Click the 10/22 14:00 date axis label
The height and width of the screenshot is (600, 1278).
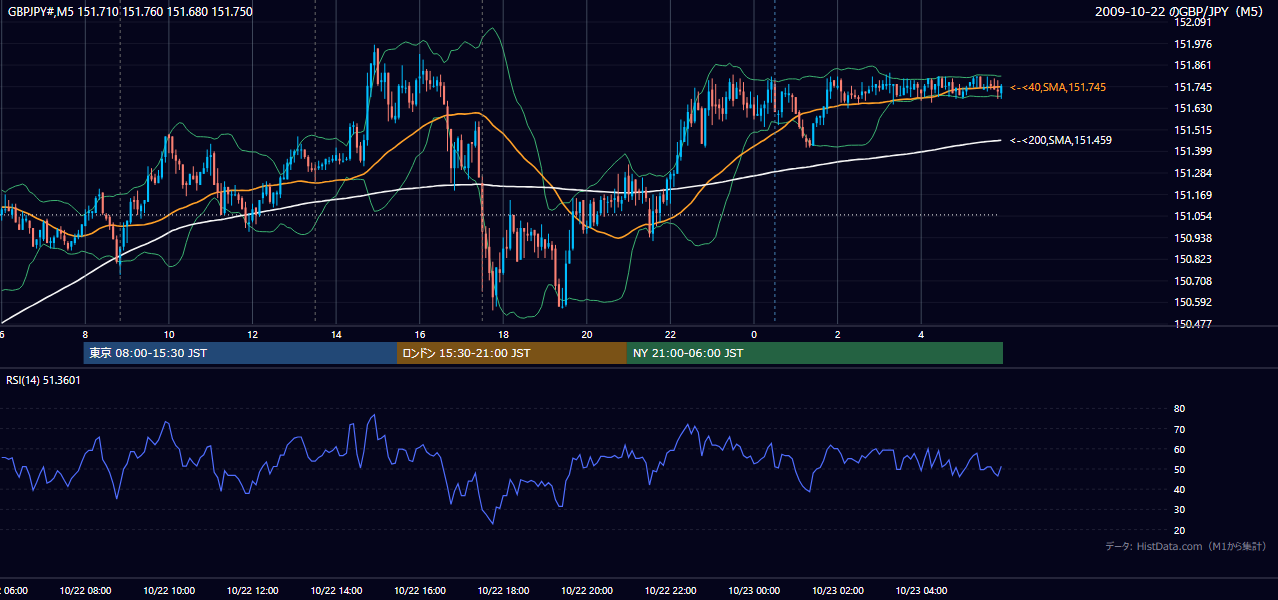[336, 591]
